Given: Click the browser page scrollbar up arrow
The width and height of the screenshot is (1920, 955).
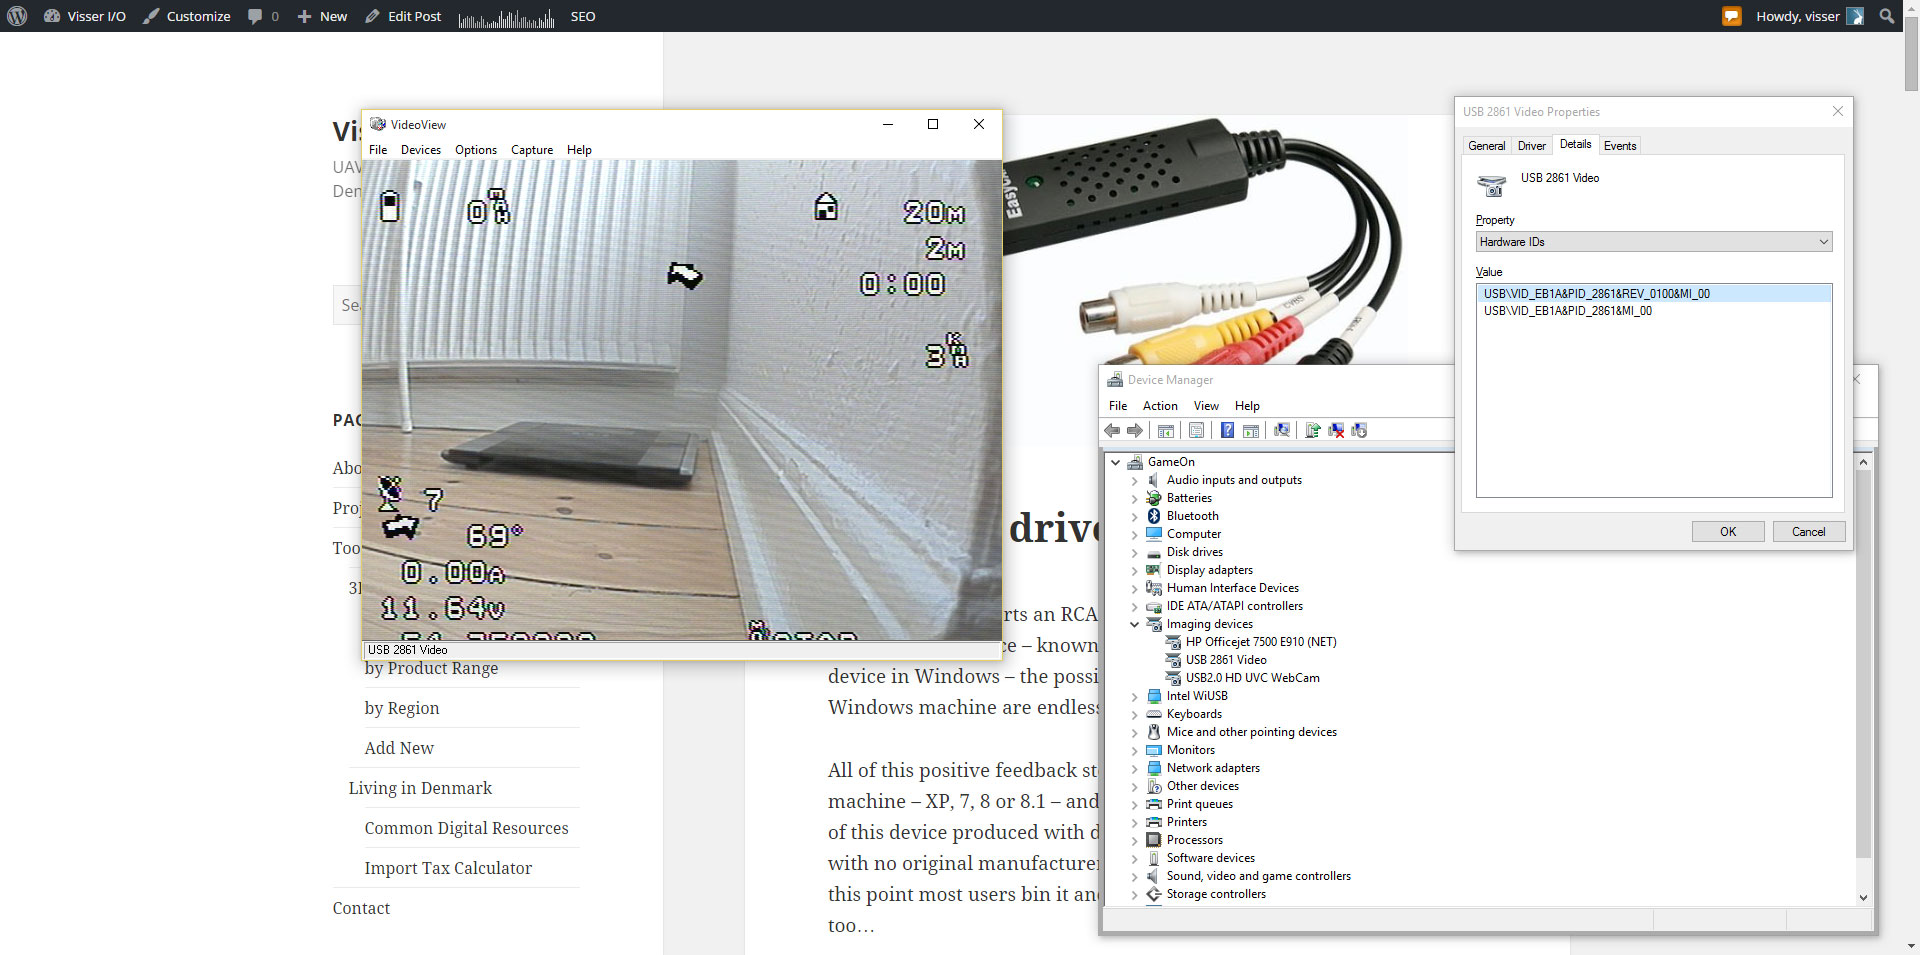Looking at the screenshot, I should click(1911, 8).
